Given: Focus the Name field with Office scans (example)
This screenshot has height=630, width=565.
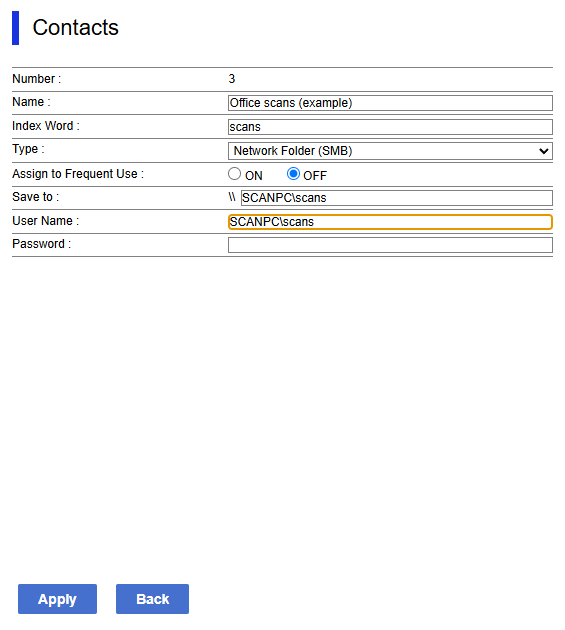Looking at the screenshot, I should 390,103.
